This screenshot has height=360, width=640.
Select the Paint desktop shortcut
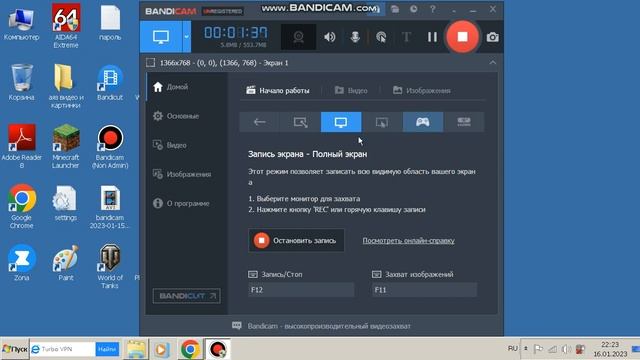pyautogui.click(x=66, y=263)
